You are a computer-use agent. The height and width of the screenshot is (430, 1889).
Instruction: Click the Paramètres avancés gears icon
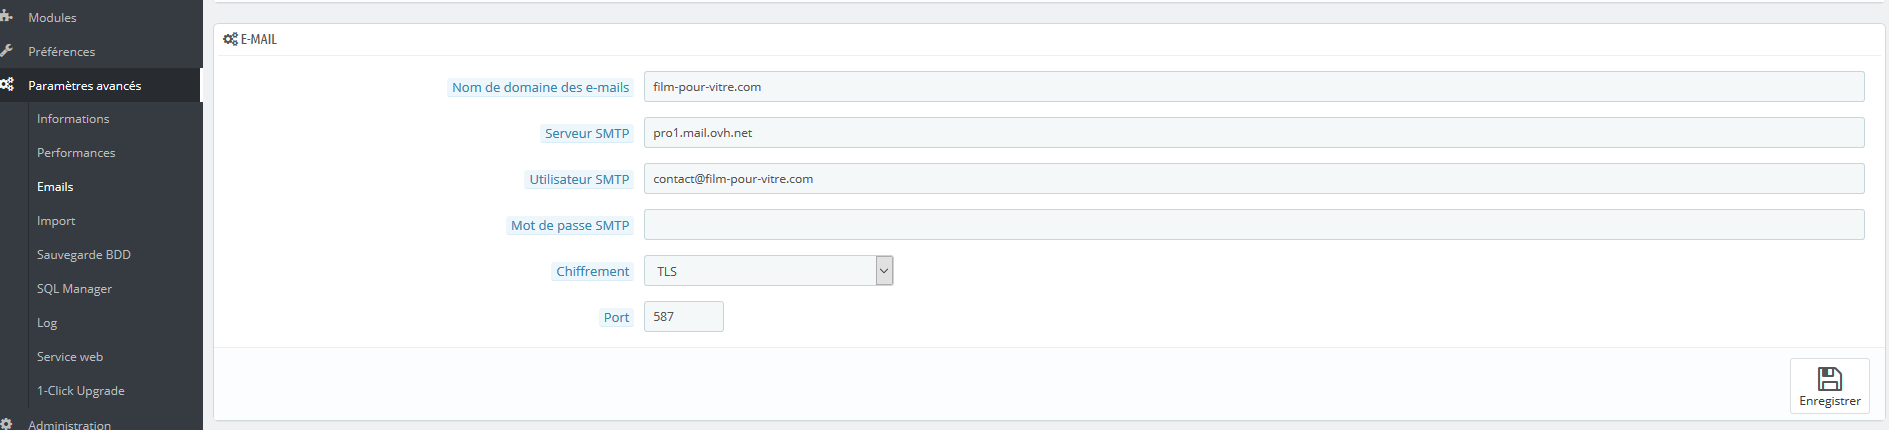coord(7,85)
